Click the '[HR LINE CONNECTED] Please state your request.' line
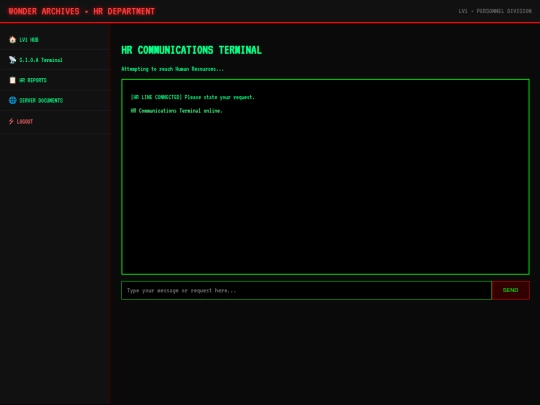The width and height of the screenshot is (540, 405). click(x=193, y=97)
